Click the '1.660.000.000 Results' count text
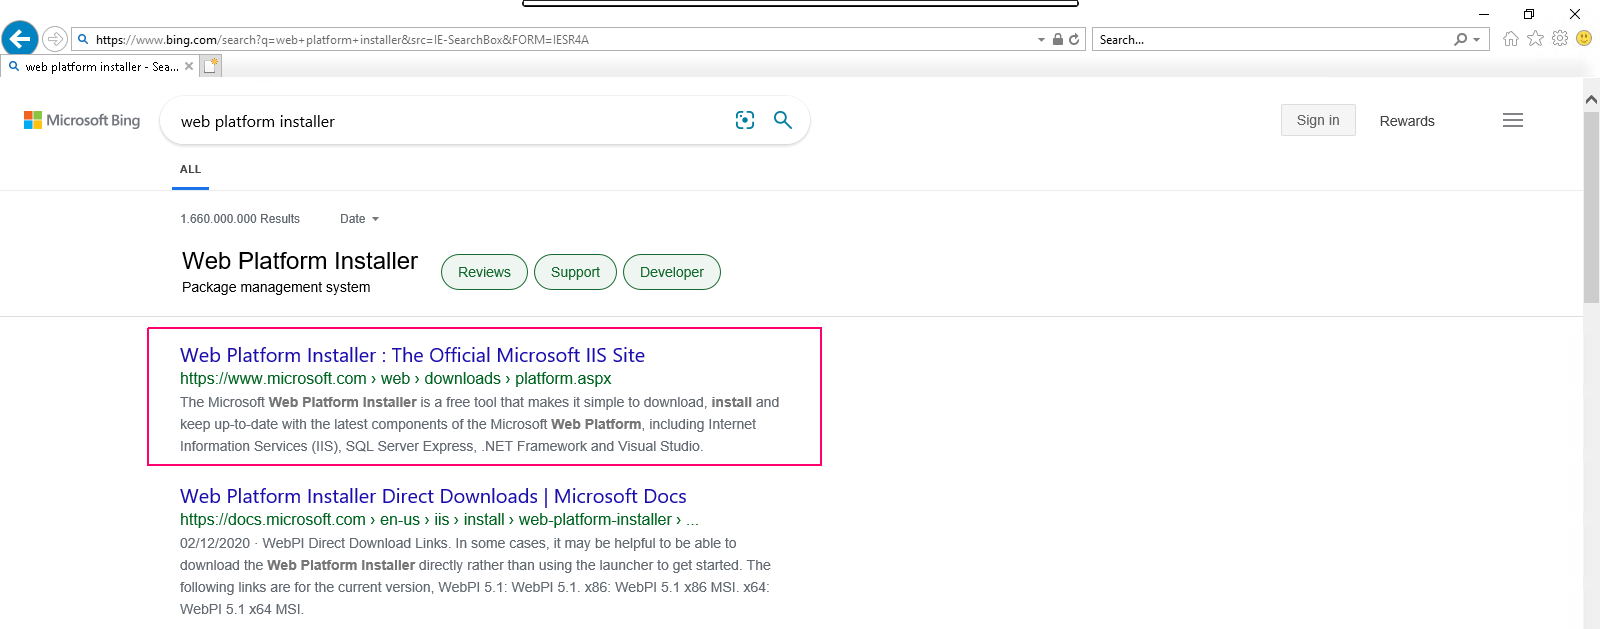 point(240,219)
